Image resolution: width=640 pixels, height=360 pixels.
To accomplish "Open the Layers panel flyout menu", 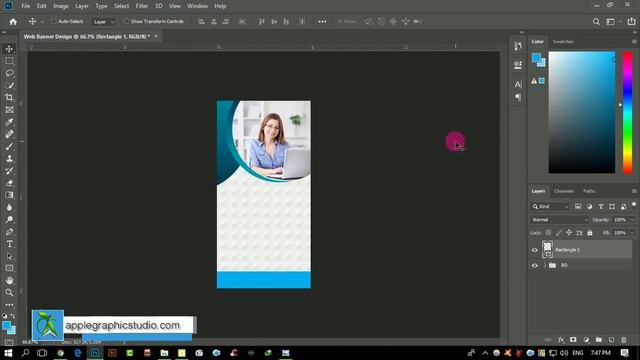I will click(634, 191).
